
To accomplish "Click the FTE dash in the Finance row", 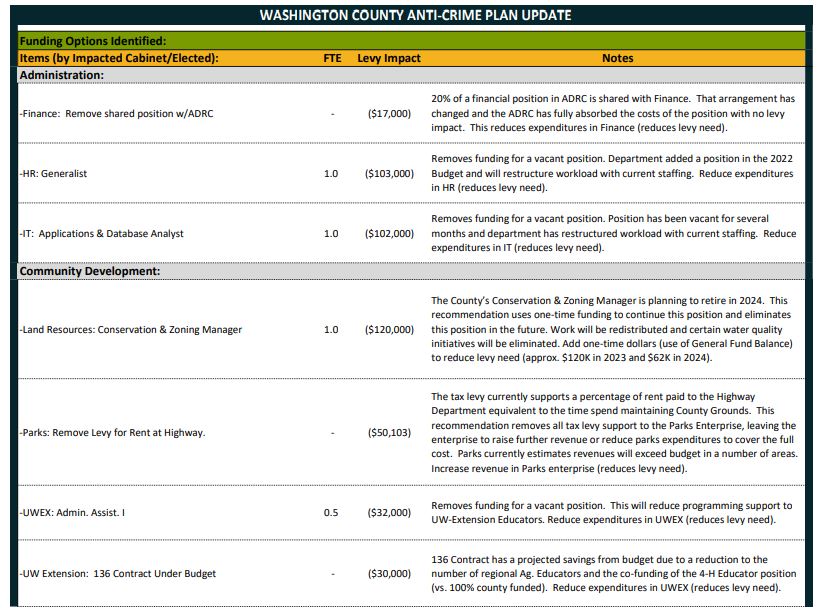I will coord(332,114).
